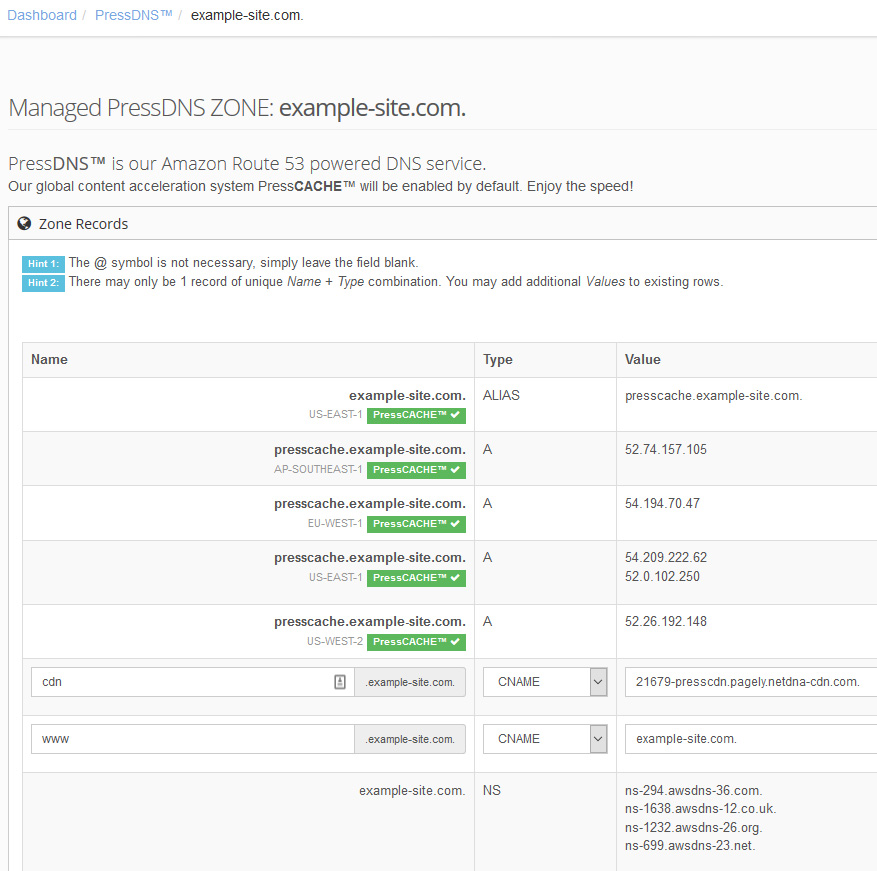Click the Hint 2 label badge
Viewport: 877px width, 871px height.
click(x=44, y=283)
